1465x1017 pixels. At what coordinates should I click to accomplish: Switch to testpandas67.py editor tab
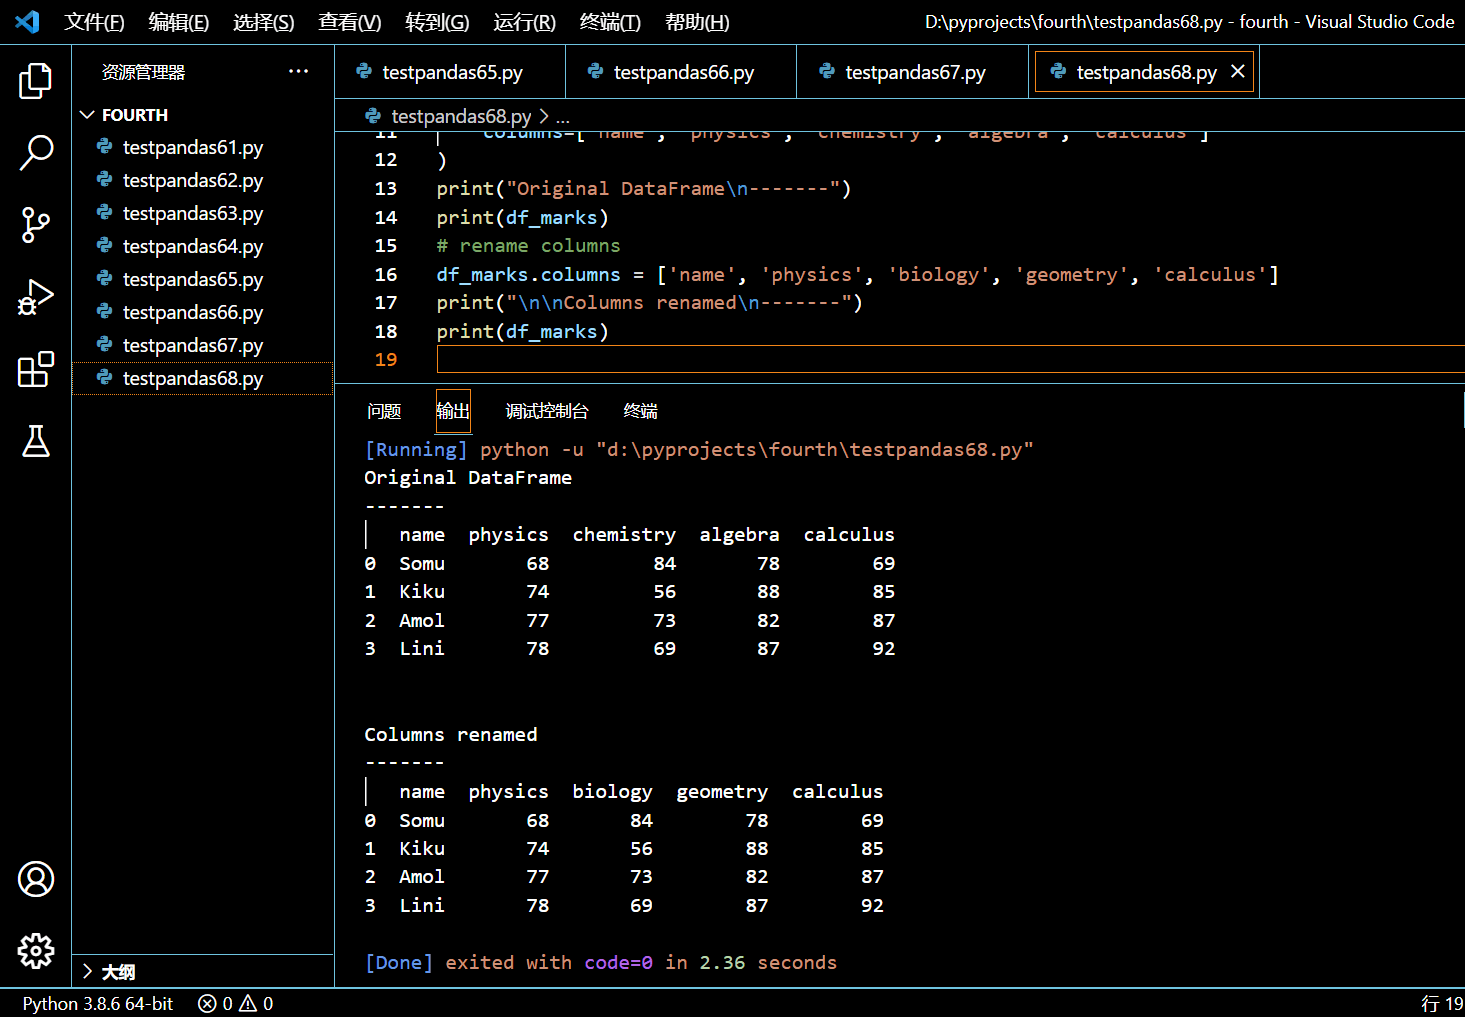click(913, 72)
